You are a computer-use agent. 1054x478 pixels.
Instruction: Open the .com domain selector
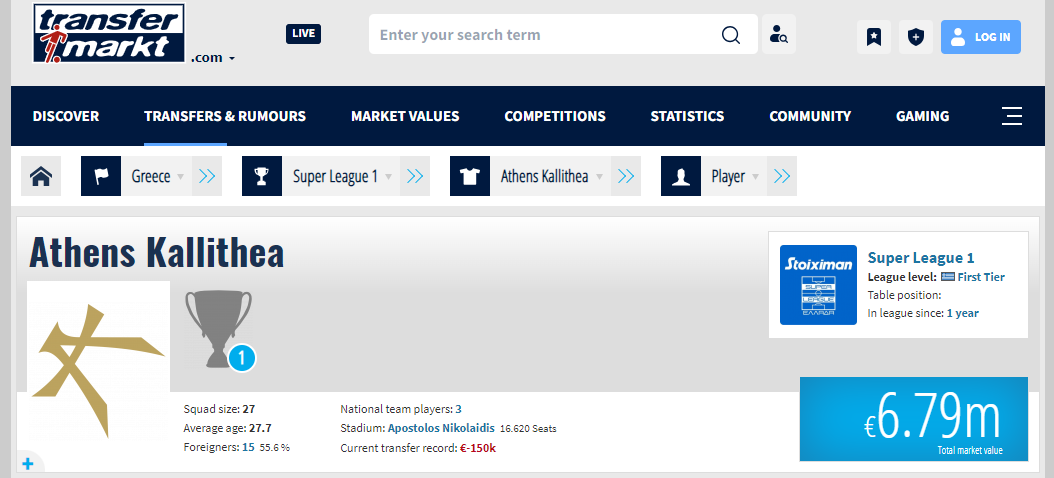213,58
